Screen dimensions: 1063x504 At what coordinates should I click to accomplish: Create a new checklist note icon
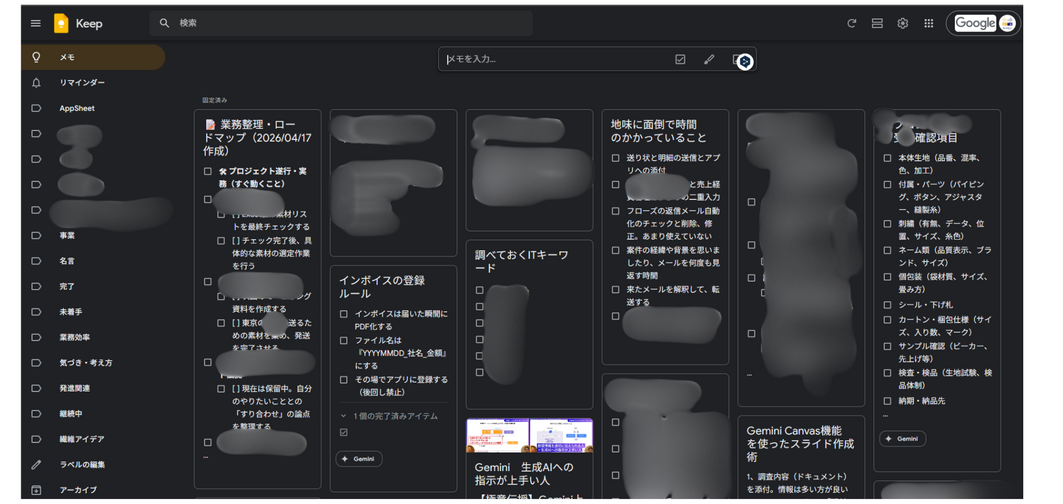pos(680,60)
